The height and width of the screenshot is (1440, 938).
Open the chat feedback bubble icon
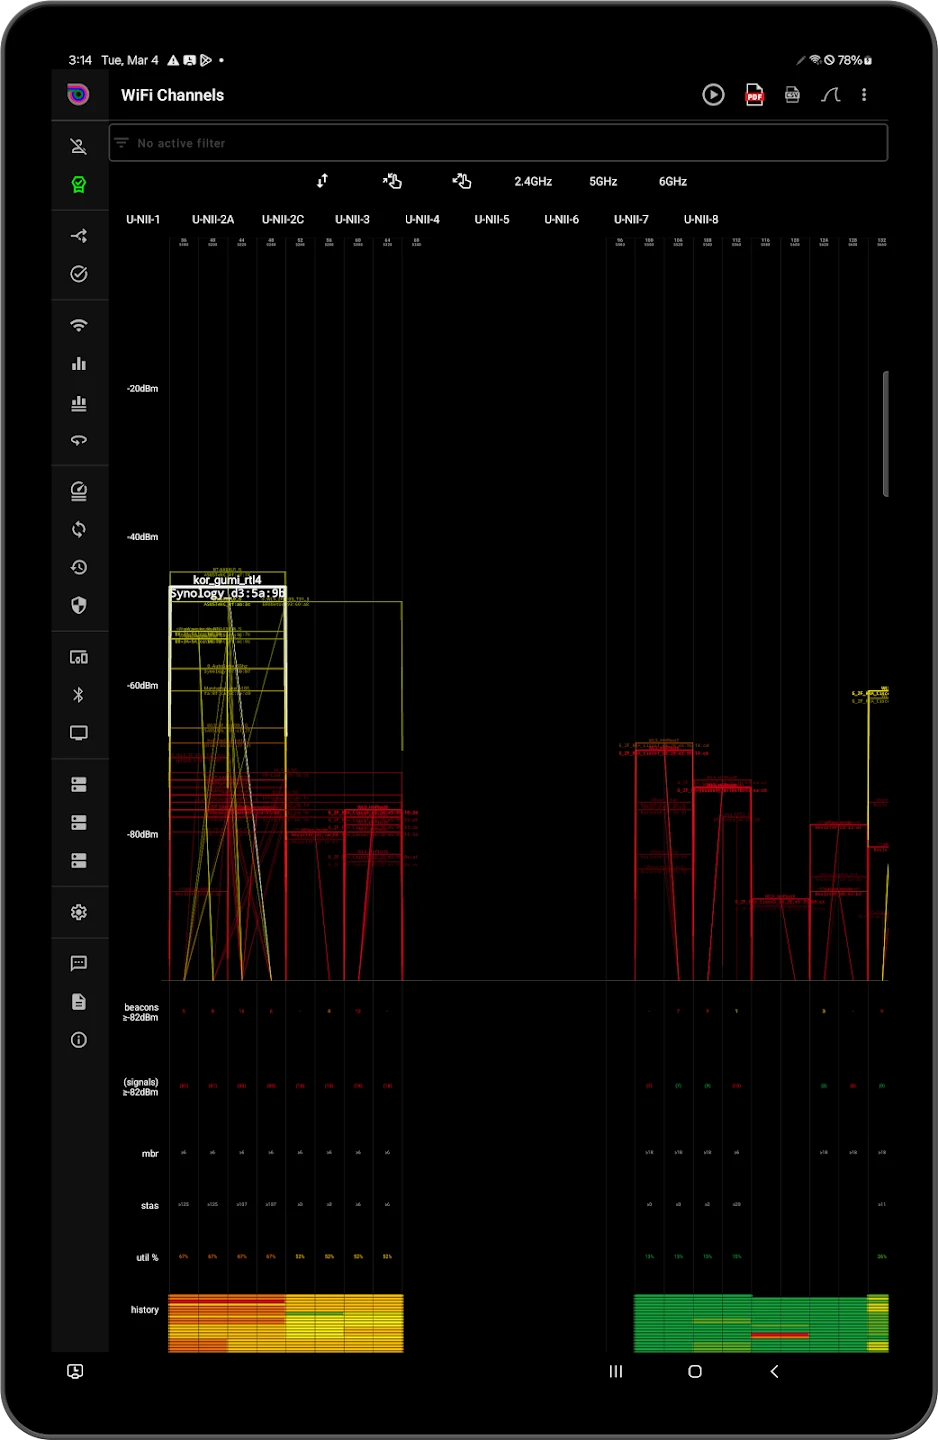pyautogui.click(x=79, y=964)
